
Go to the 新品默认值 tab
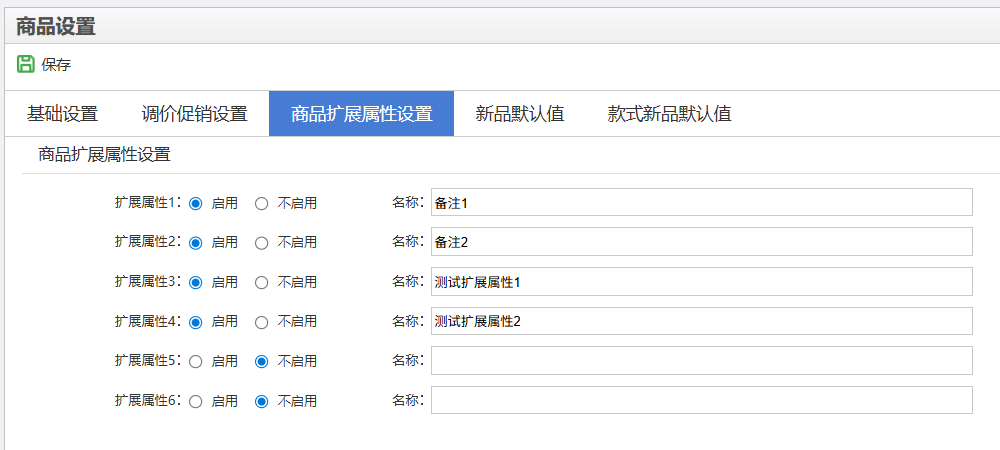[520, 114]
